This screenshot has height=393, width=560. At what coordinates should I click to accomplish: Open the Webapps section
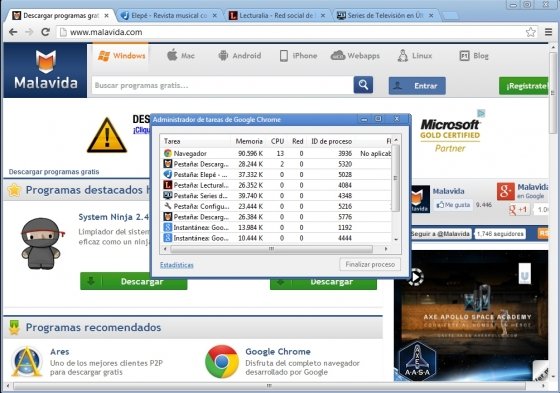coord(355,56)
